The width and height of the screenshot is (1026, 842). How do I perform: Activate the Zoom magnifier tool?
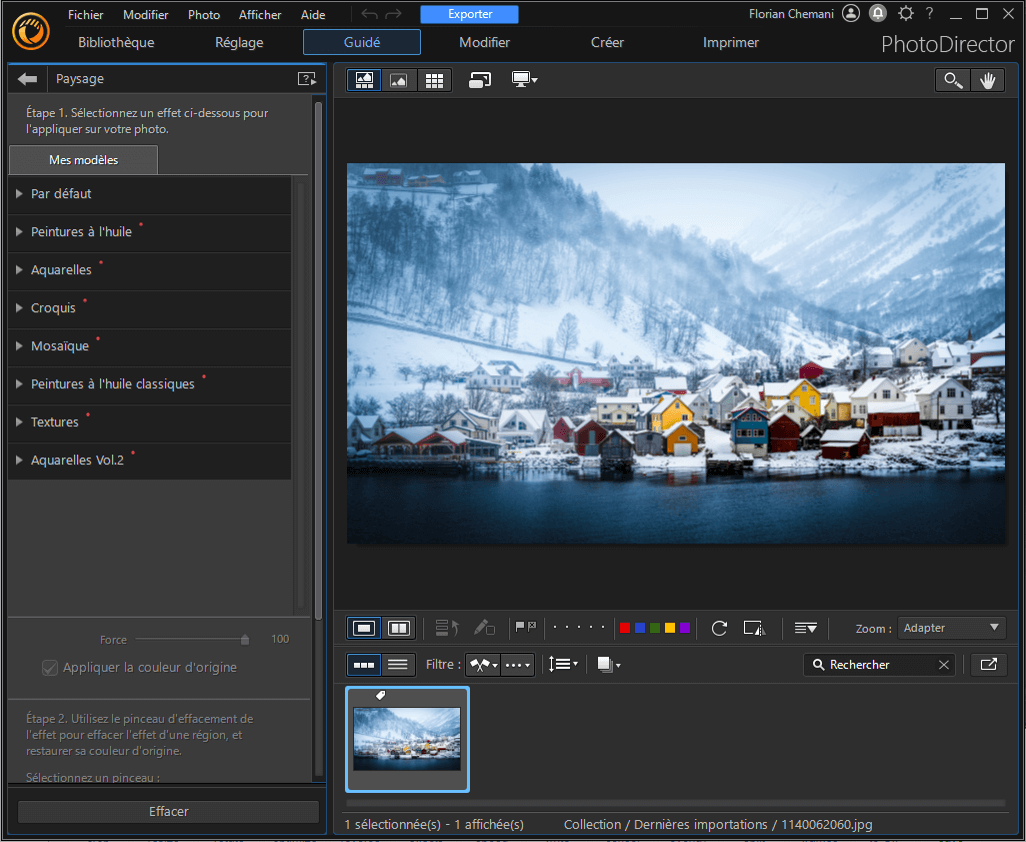coord(952,80)
